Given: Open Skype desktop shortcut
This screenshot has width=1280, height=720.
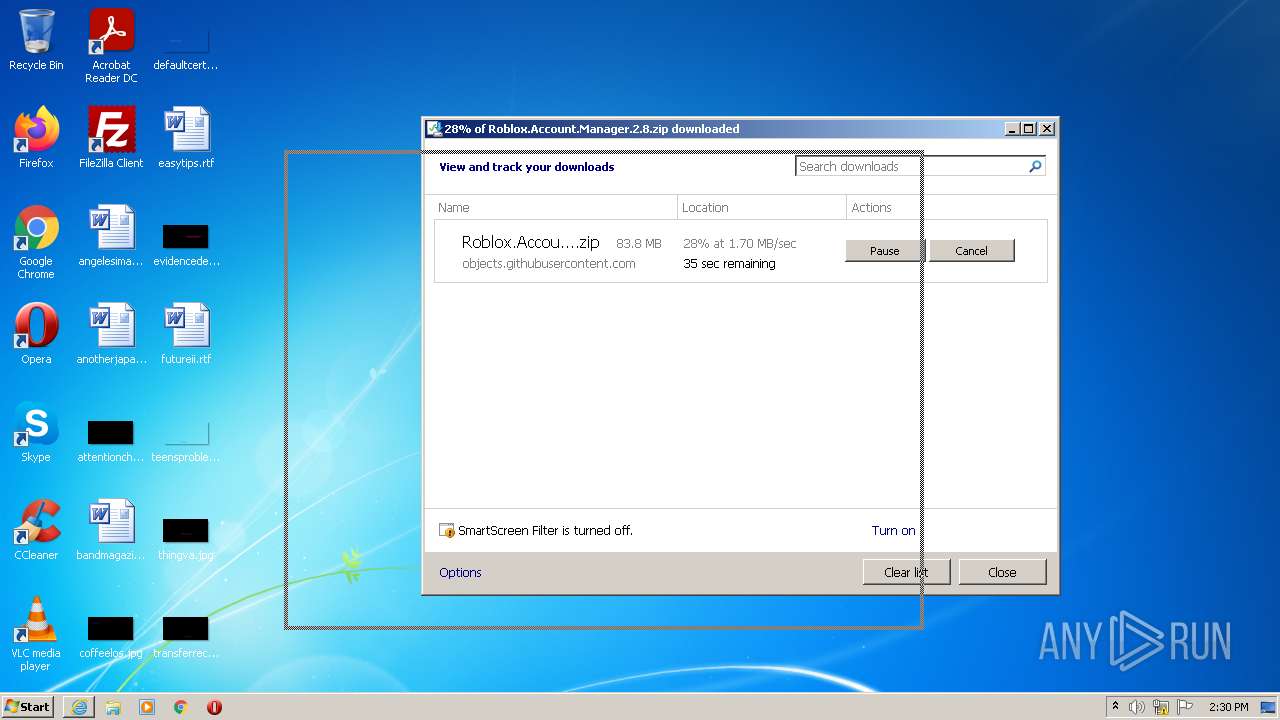Looking at the screenshot, I should 36,432.
